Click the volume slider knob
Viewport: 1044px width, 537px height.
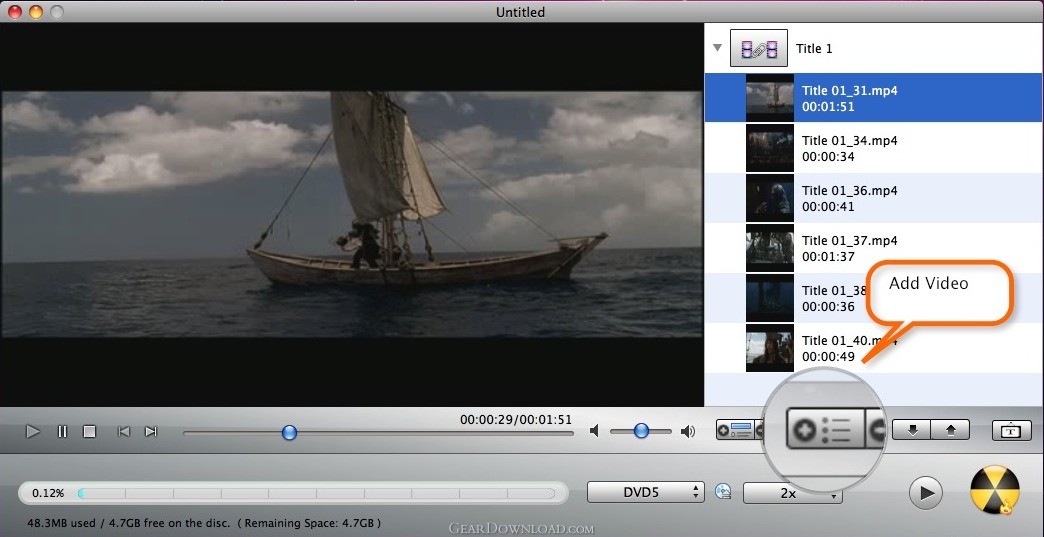641,431
